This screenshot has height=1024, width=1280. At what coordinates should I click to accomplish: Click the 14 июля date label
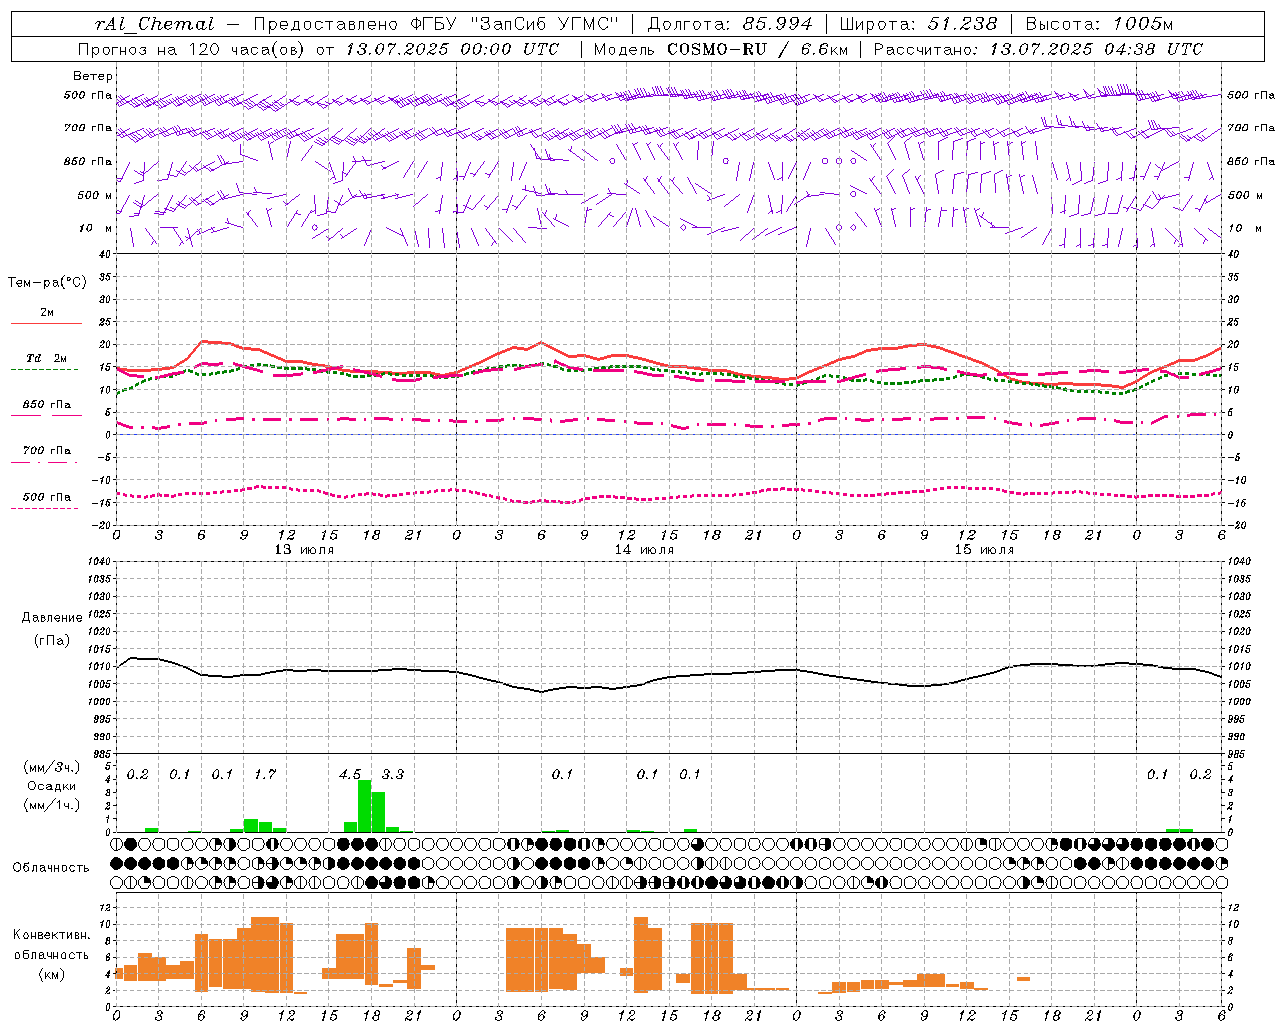pyautogui.click(x=644, y=549)
